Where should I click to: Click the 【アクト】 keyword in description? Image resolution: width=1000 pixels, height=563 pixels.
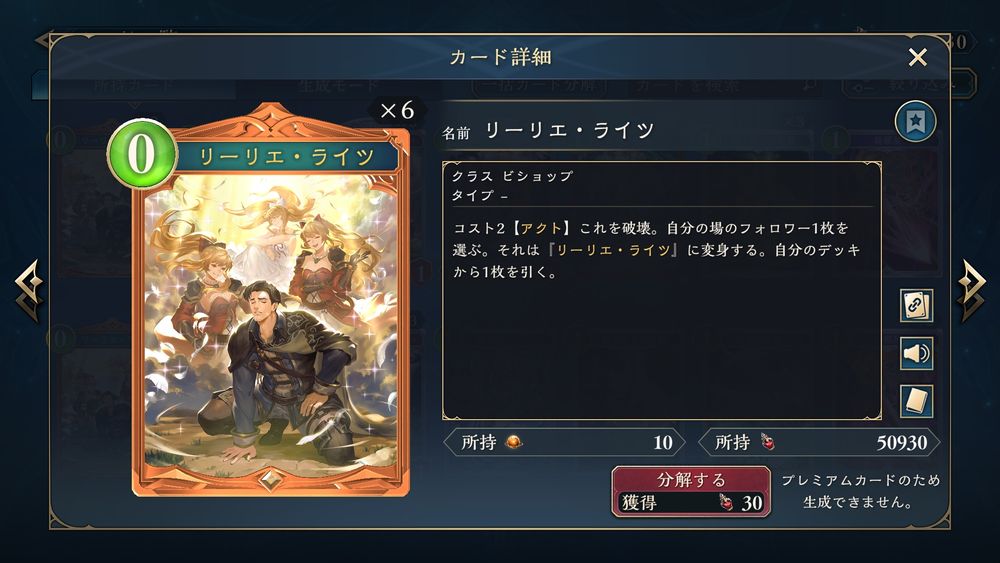[x=541, y=228]
